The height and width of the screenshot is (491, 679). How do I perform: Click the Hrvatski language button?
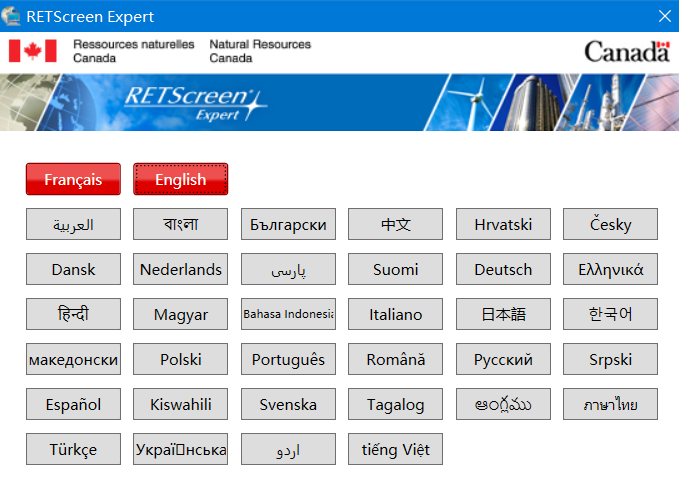pyautogui.click(x=503, y=224)
